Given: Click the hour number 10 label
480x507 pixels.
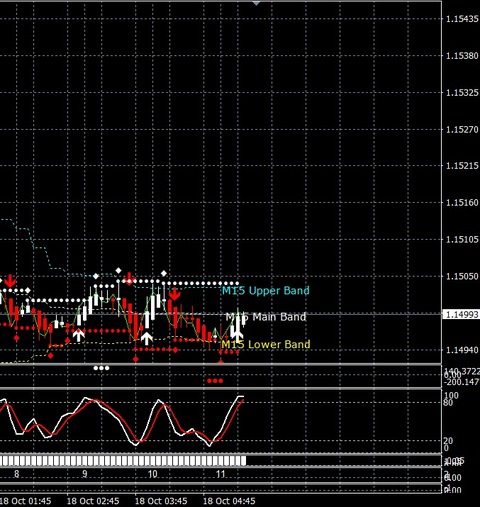Looking at the screenshot, I should (152, 474).
